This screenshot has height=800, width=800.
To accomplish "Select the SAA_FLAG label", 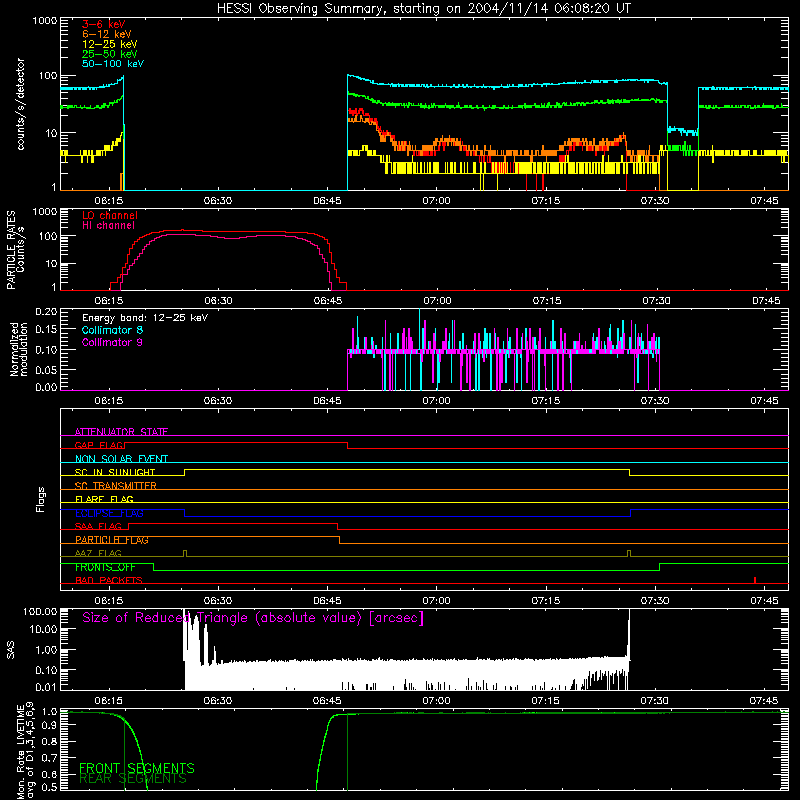I will tap(98, 526).
